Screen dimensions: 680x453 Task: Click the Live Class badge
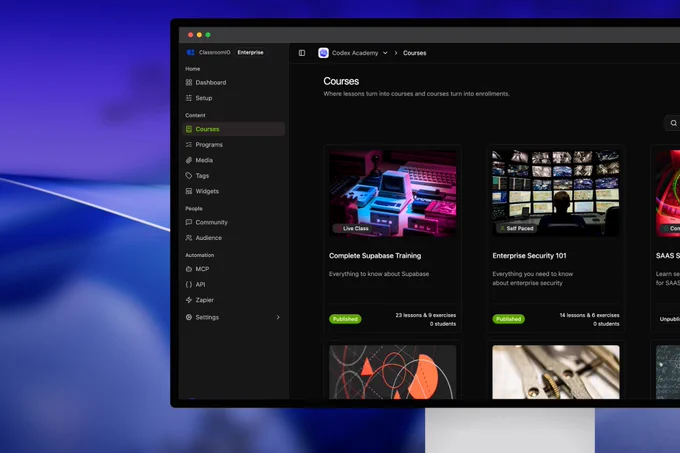click(352, 228)
